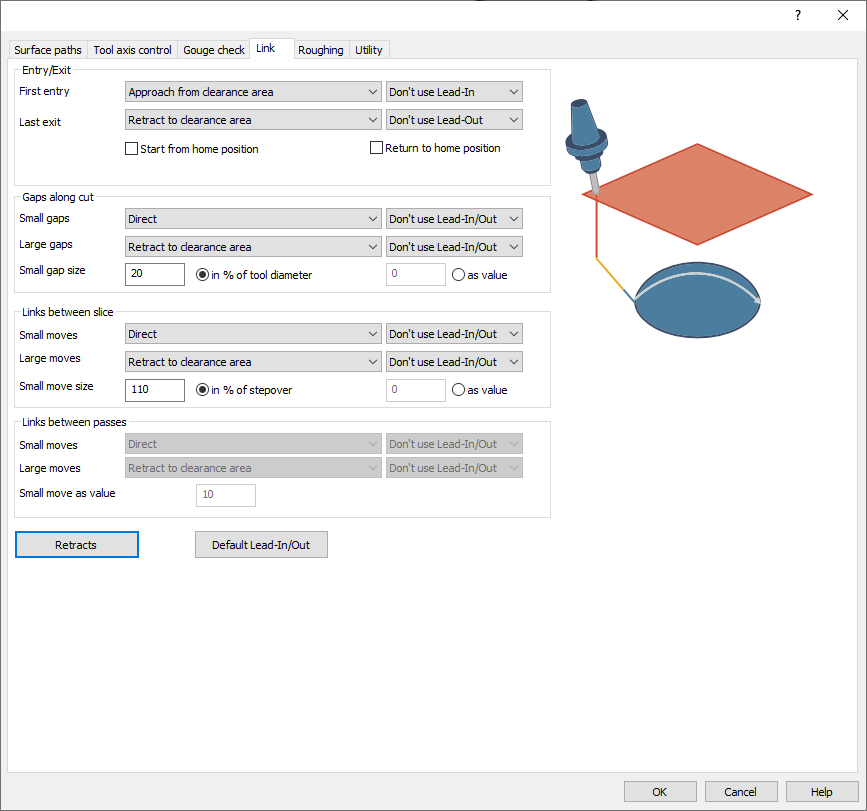Switch to the Surface paths tab
Viewport: 867px width, 811px height.
(48, 50)
